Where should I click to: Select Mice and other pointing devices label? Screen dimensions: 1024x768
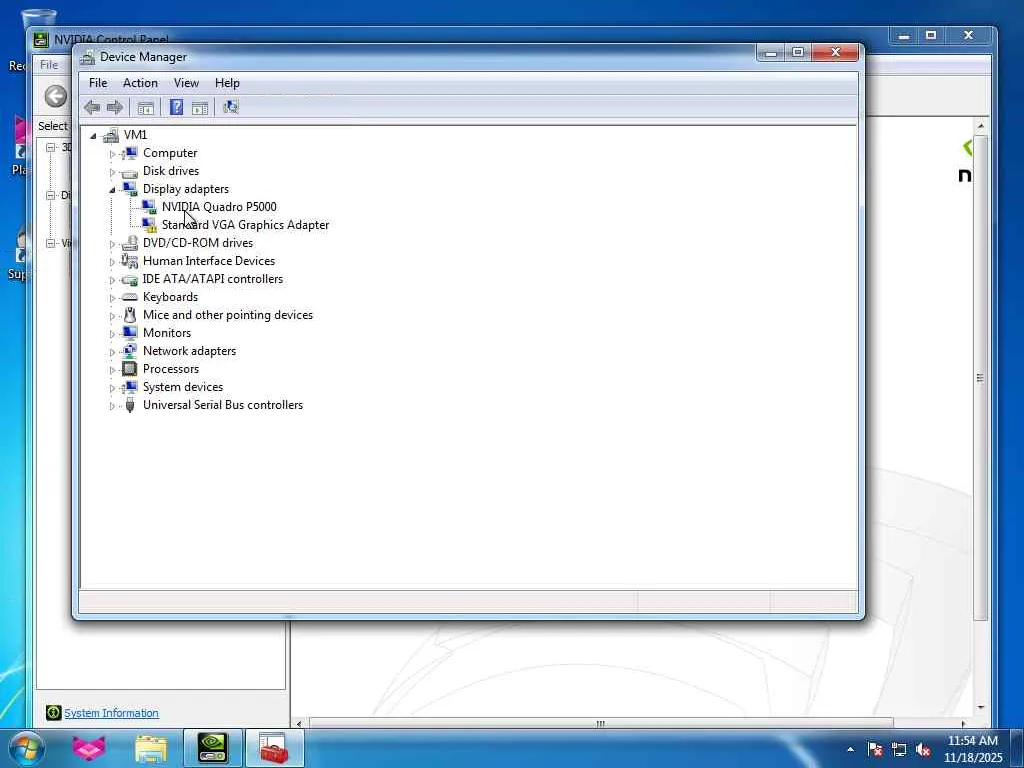[228, 315]
